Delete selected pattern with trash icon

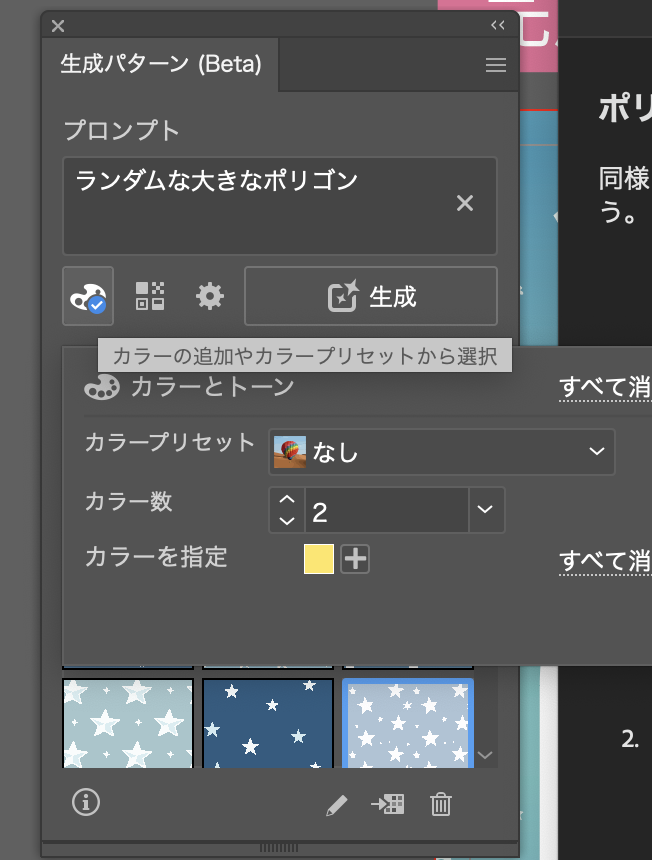coord(440,804)
